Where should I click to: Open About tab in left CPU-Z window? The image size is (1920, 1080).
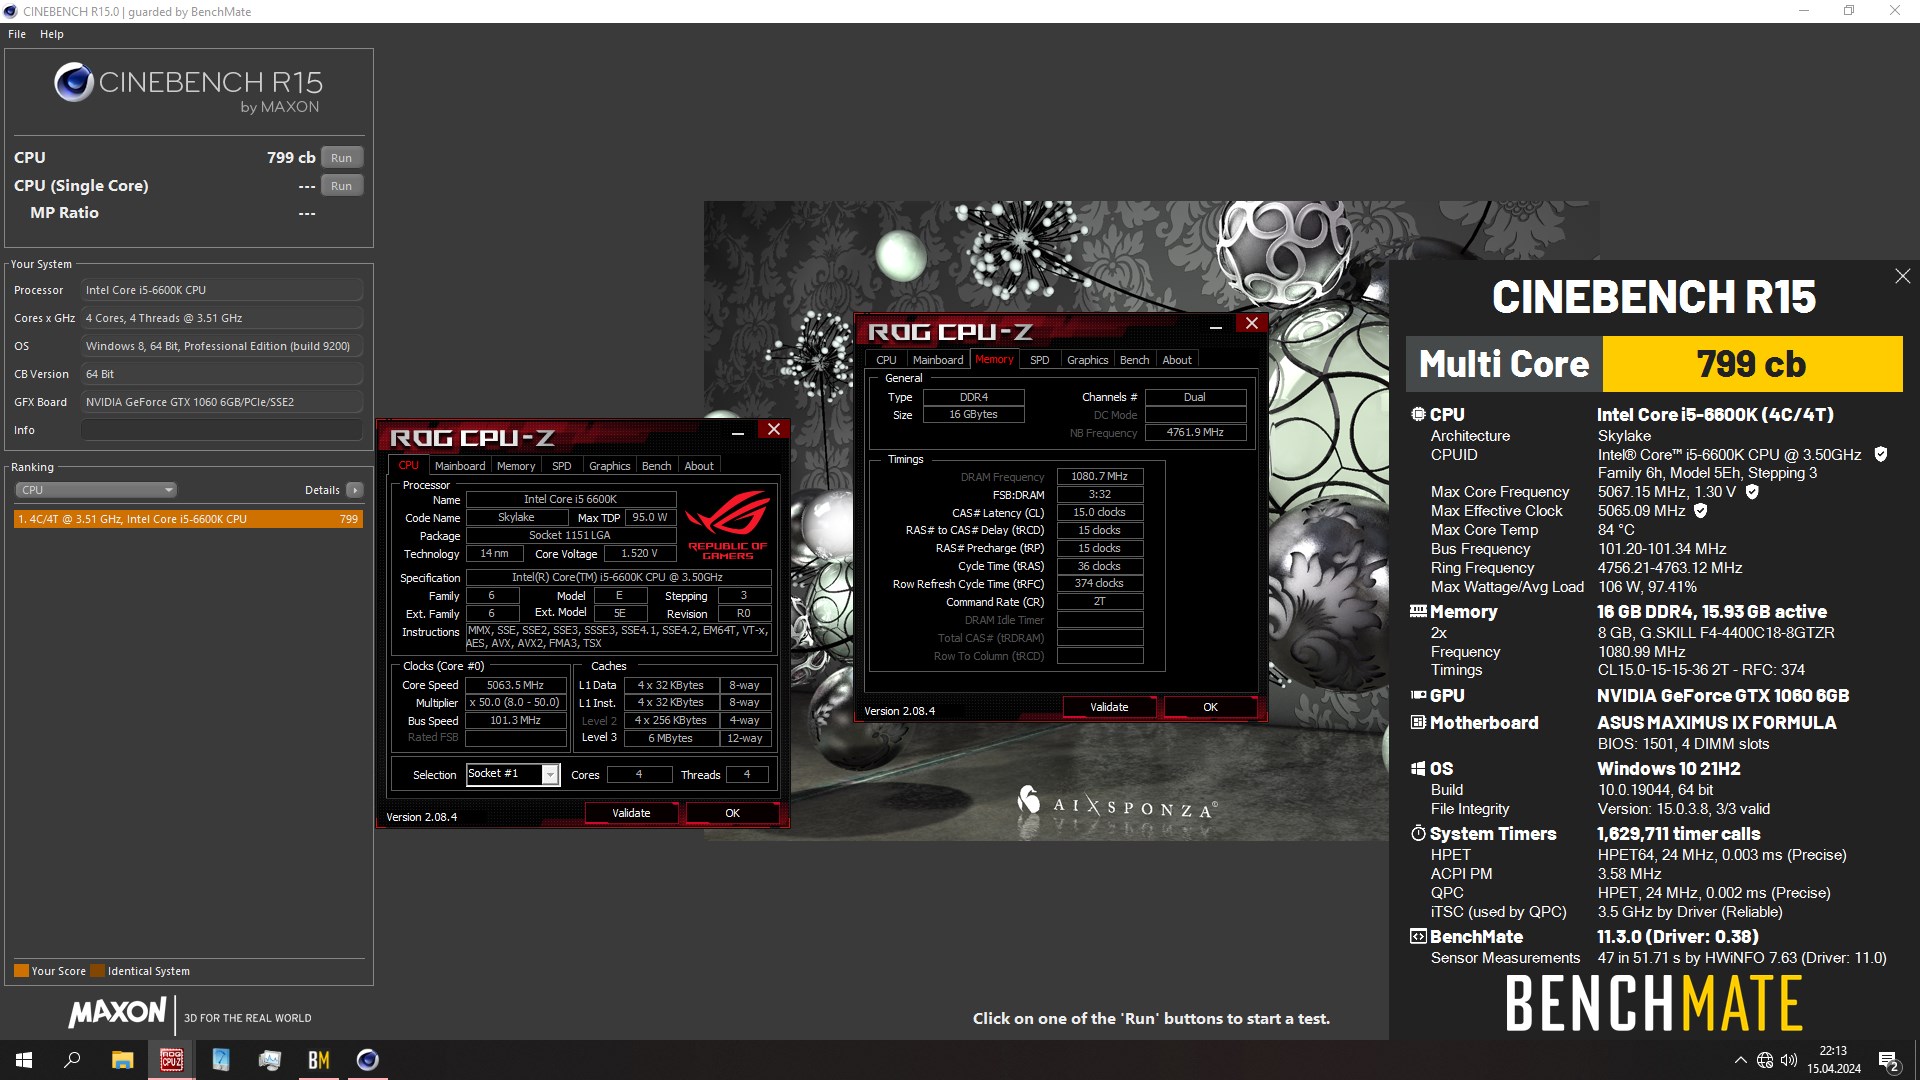tap(699, 466)
